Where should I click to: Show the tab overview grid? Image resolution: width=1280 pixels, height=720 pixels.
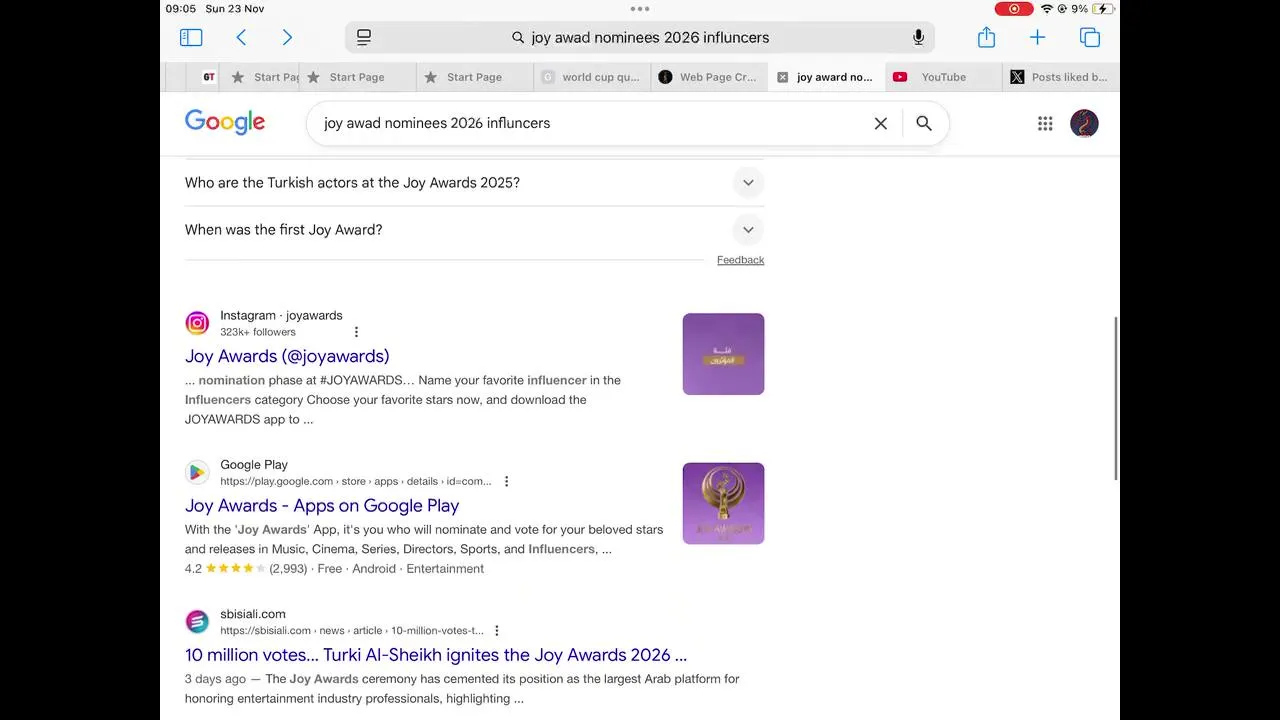[x=1090, y=38]
